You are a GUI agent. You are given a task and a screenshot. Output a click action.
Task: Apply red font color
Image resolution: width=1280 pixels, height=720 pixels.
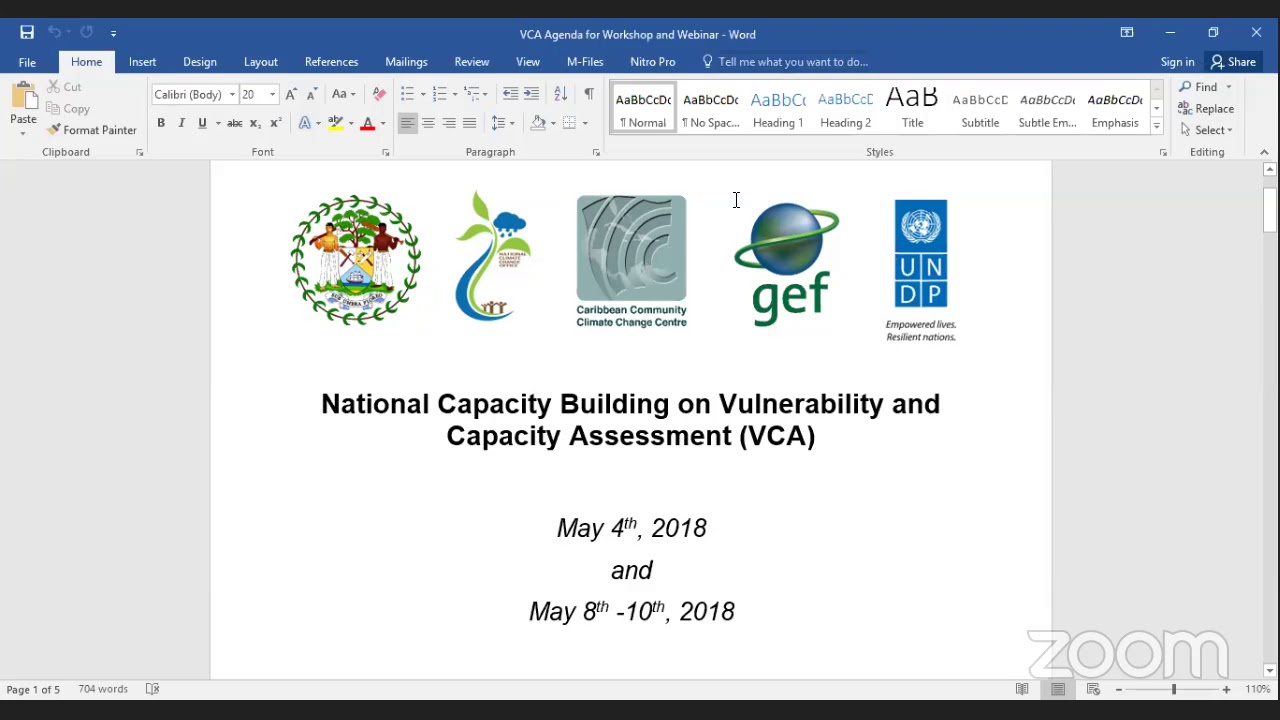tap(367, 123)
